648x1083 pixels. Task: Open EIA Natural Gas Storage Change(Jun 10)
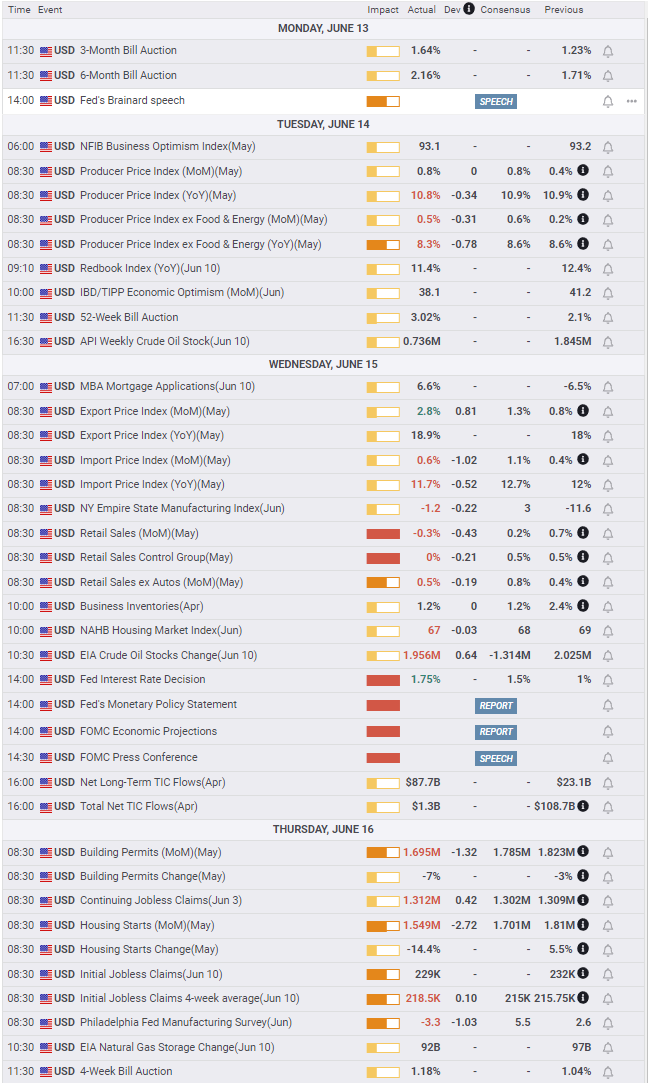[177, 1047]
